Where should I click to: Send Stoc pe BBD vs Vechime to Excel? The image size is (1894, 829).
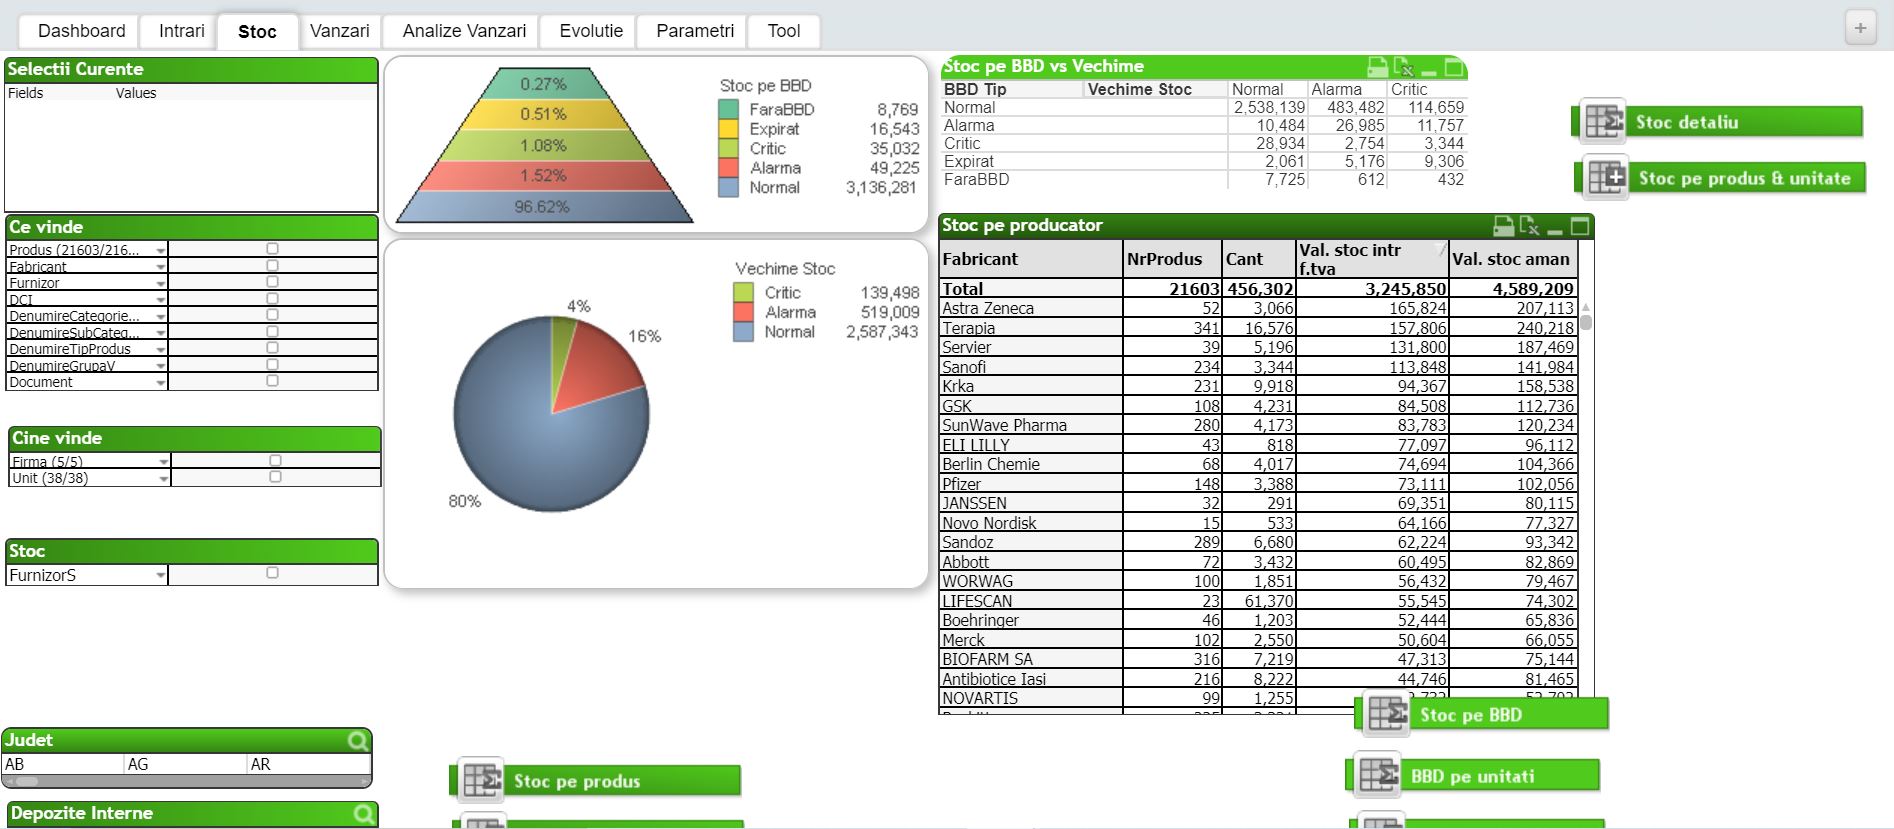click(x=1403, y=67)
